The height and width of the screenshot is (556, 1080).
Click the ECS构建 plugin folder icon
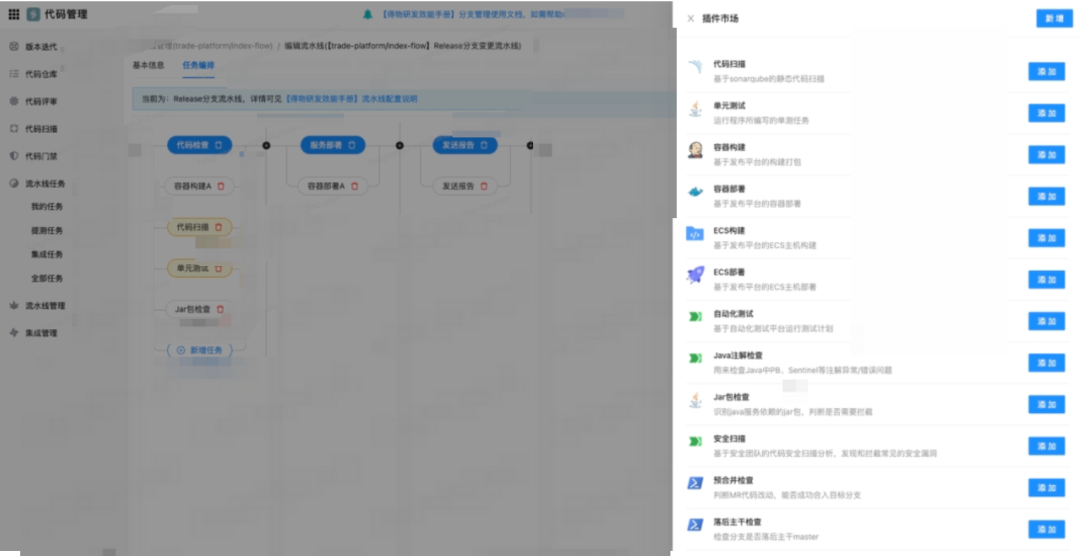[695, 234]
